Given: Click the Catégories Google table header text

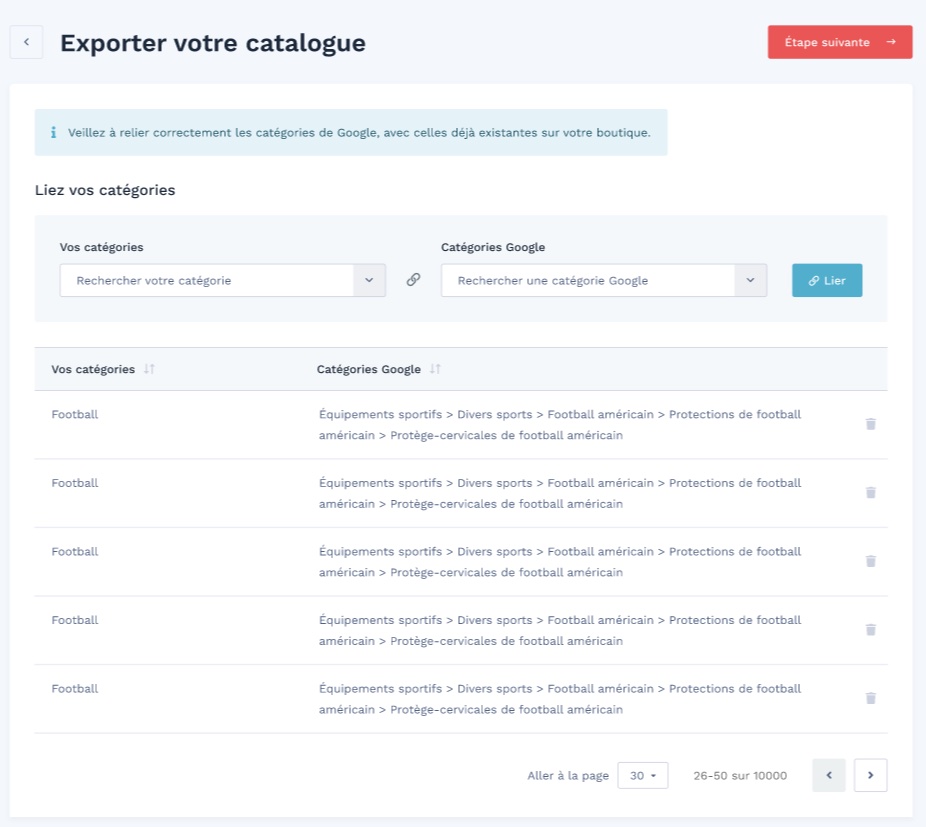Looking at the screenshot, I should tap(369, 369).
